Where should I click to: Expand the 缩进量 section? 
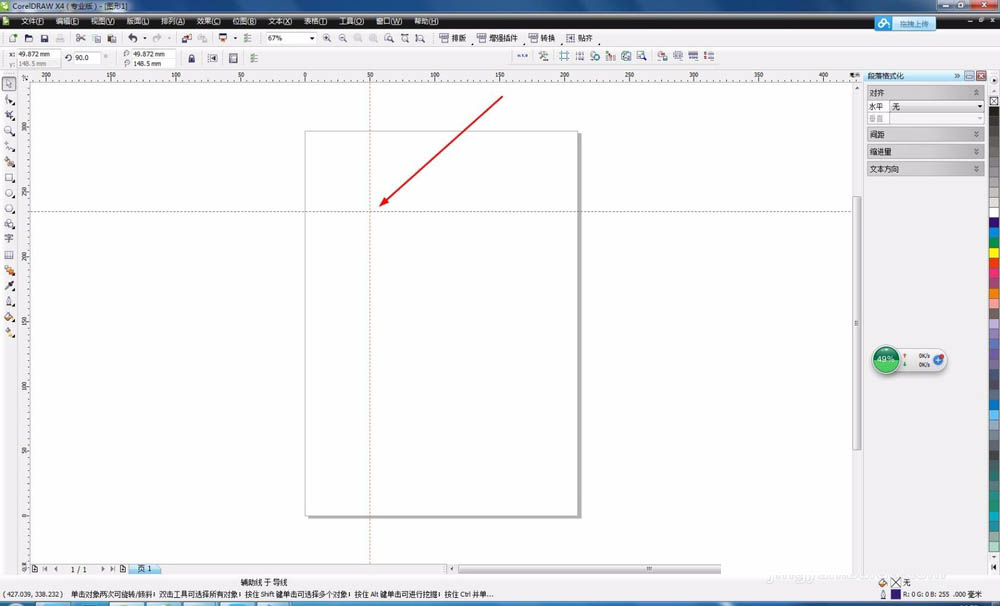(x=976, y=151)
